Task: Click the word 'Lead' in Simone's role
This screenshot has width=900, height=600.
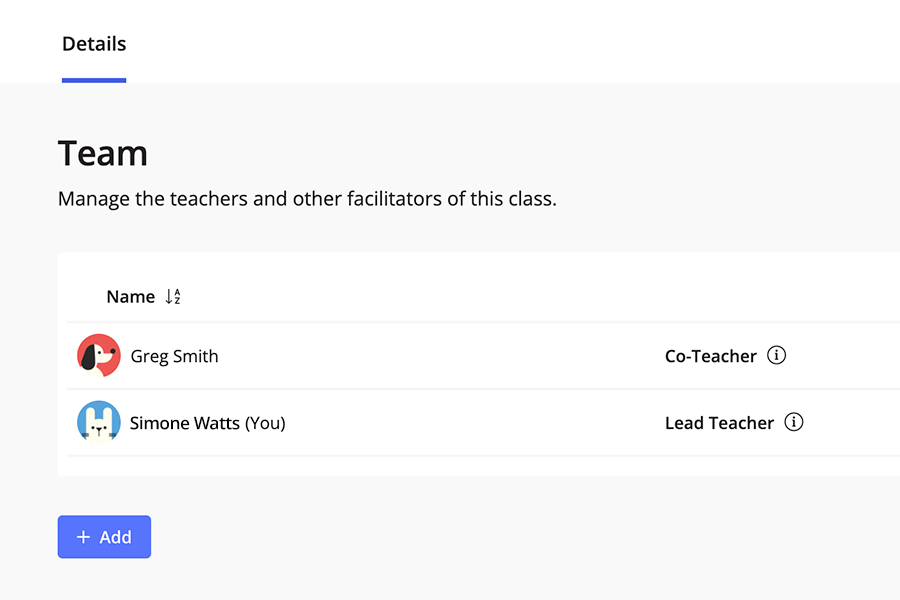Action: [684, 423]
